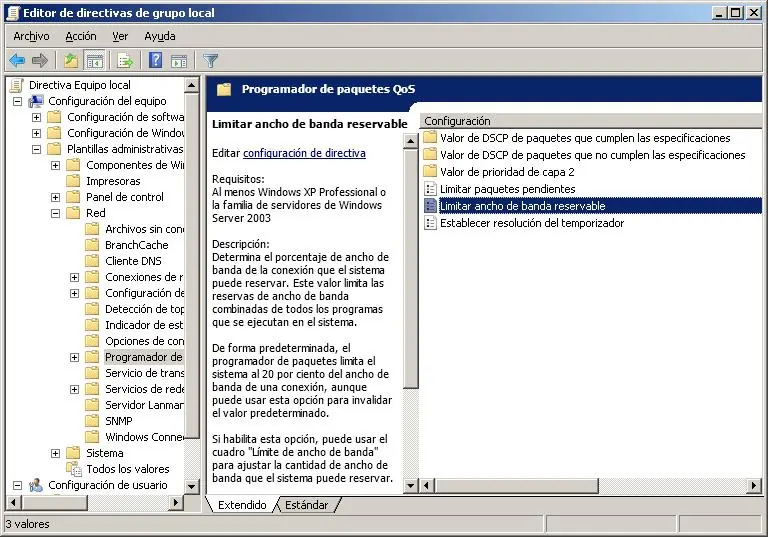This screenshot has width=768, height=537.
Task: Click policy icon of Limitar paquetes pendientes
Action: [x=430, y=189]
